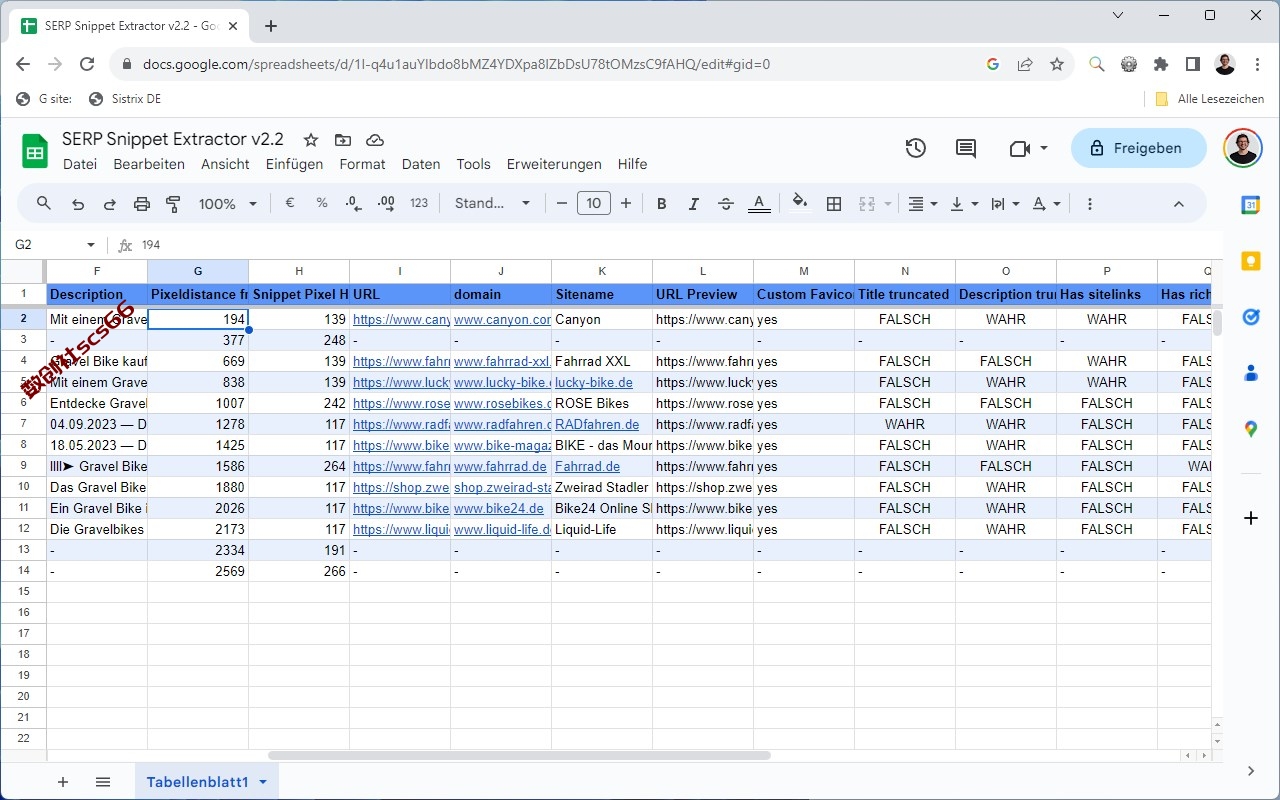
Task: Select cell with Pixeldistance value 1007
Action: tap(198, 404)
